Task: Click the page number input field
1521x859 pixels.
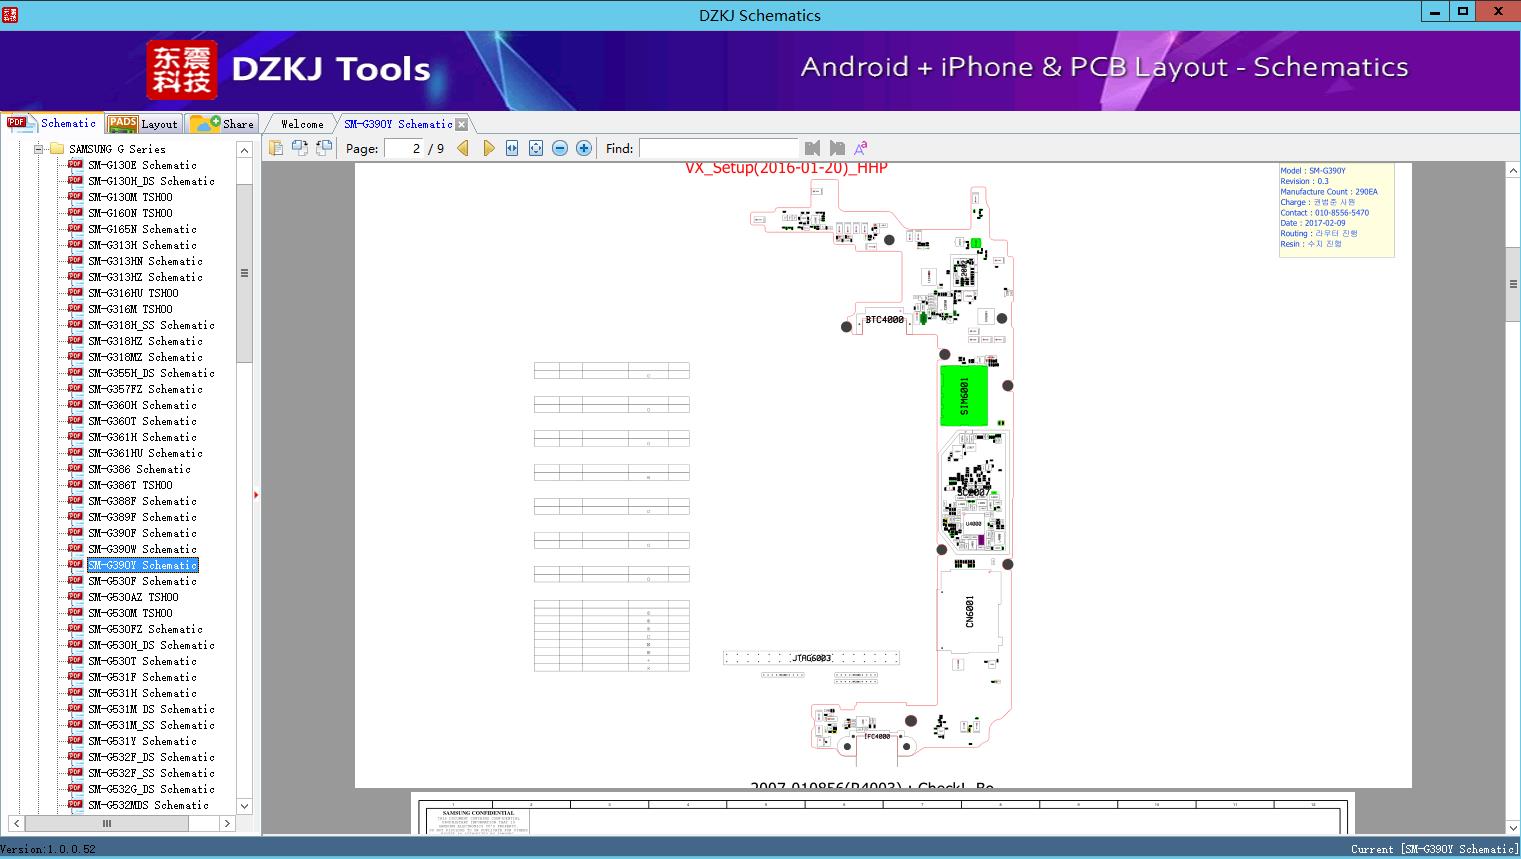Action: [403, 148]
